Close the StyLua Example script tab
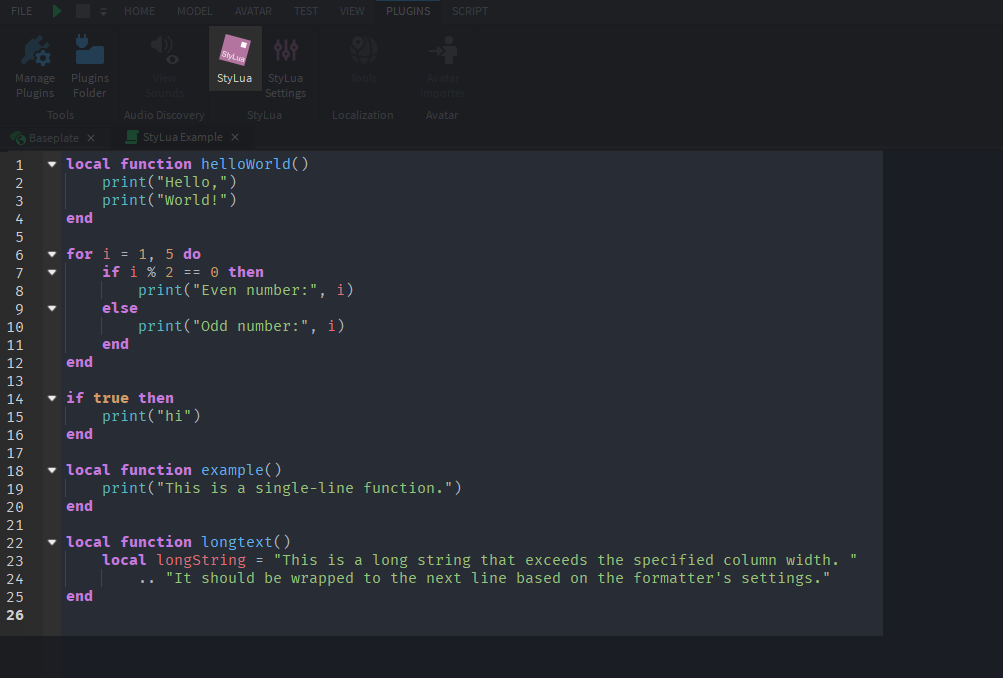The height and width of the screenshot is (678, 1003). point(235,137)
